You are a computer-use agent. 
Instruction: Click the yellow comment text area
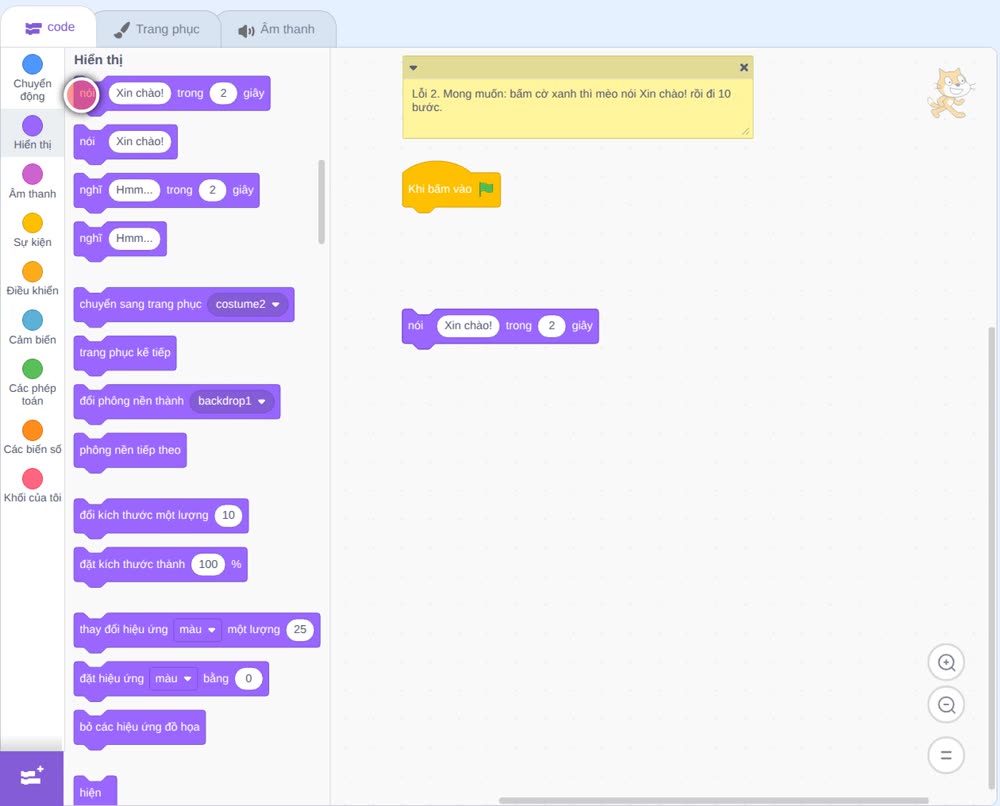(x=577, y=108)
